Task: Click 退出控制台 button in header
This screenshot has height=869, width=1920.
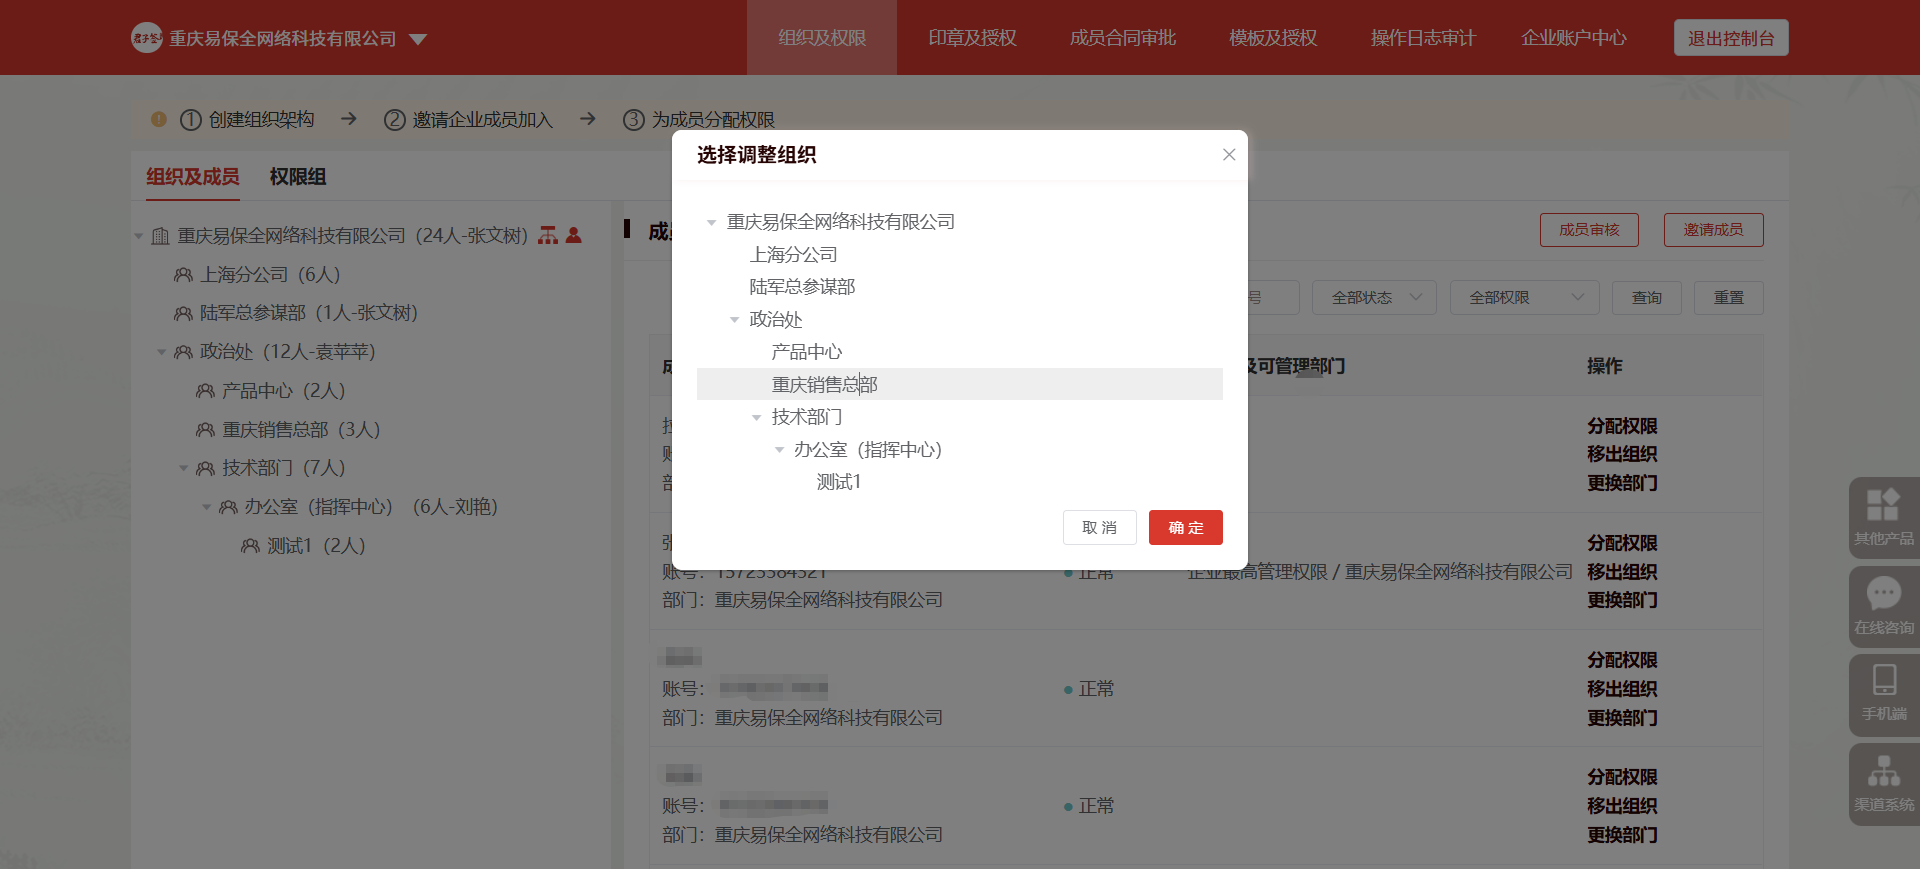Action: tap(1730, 38)
